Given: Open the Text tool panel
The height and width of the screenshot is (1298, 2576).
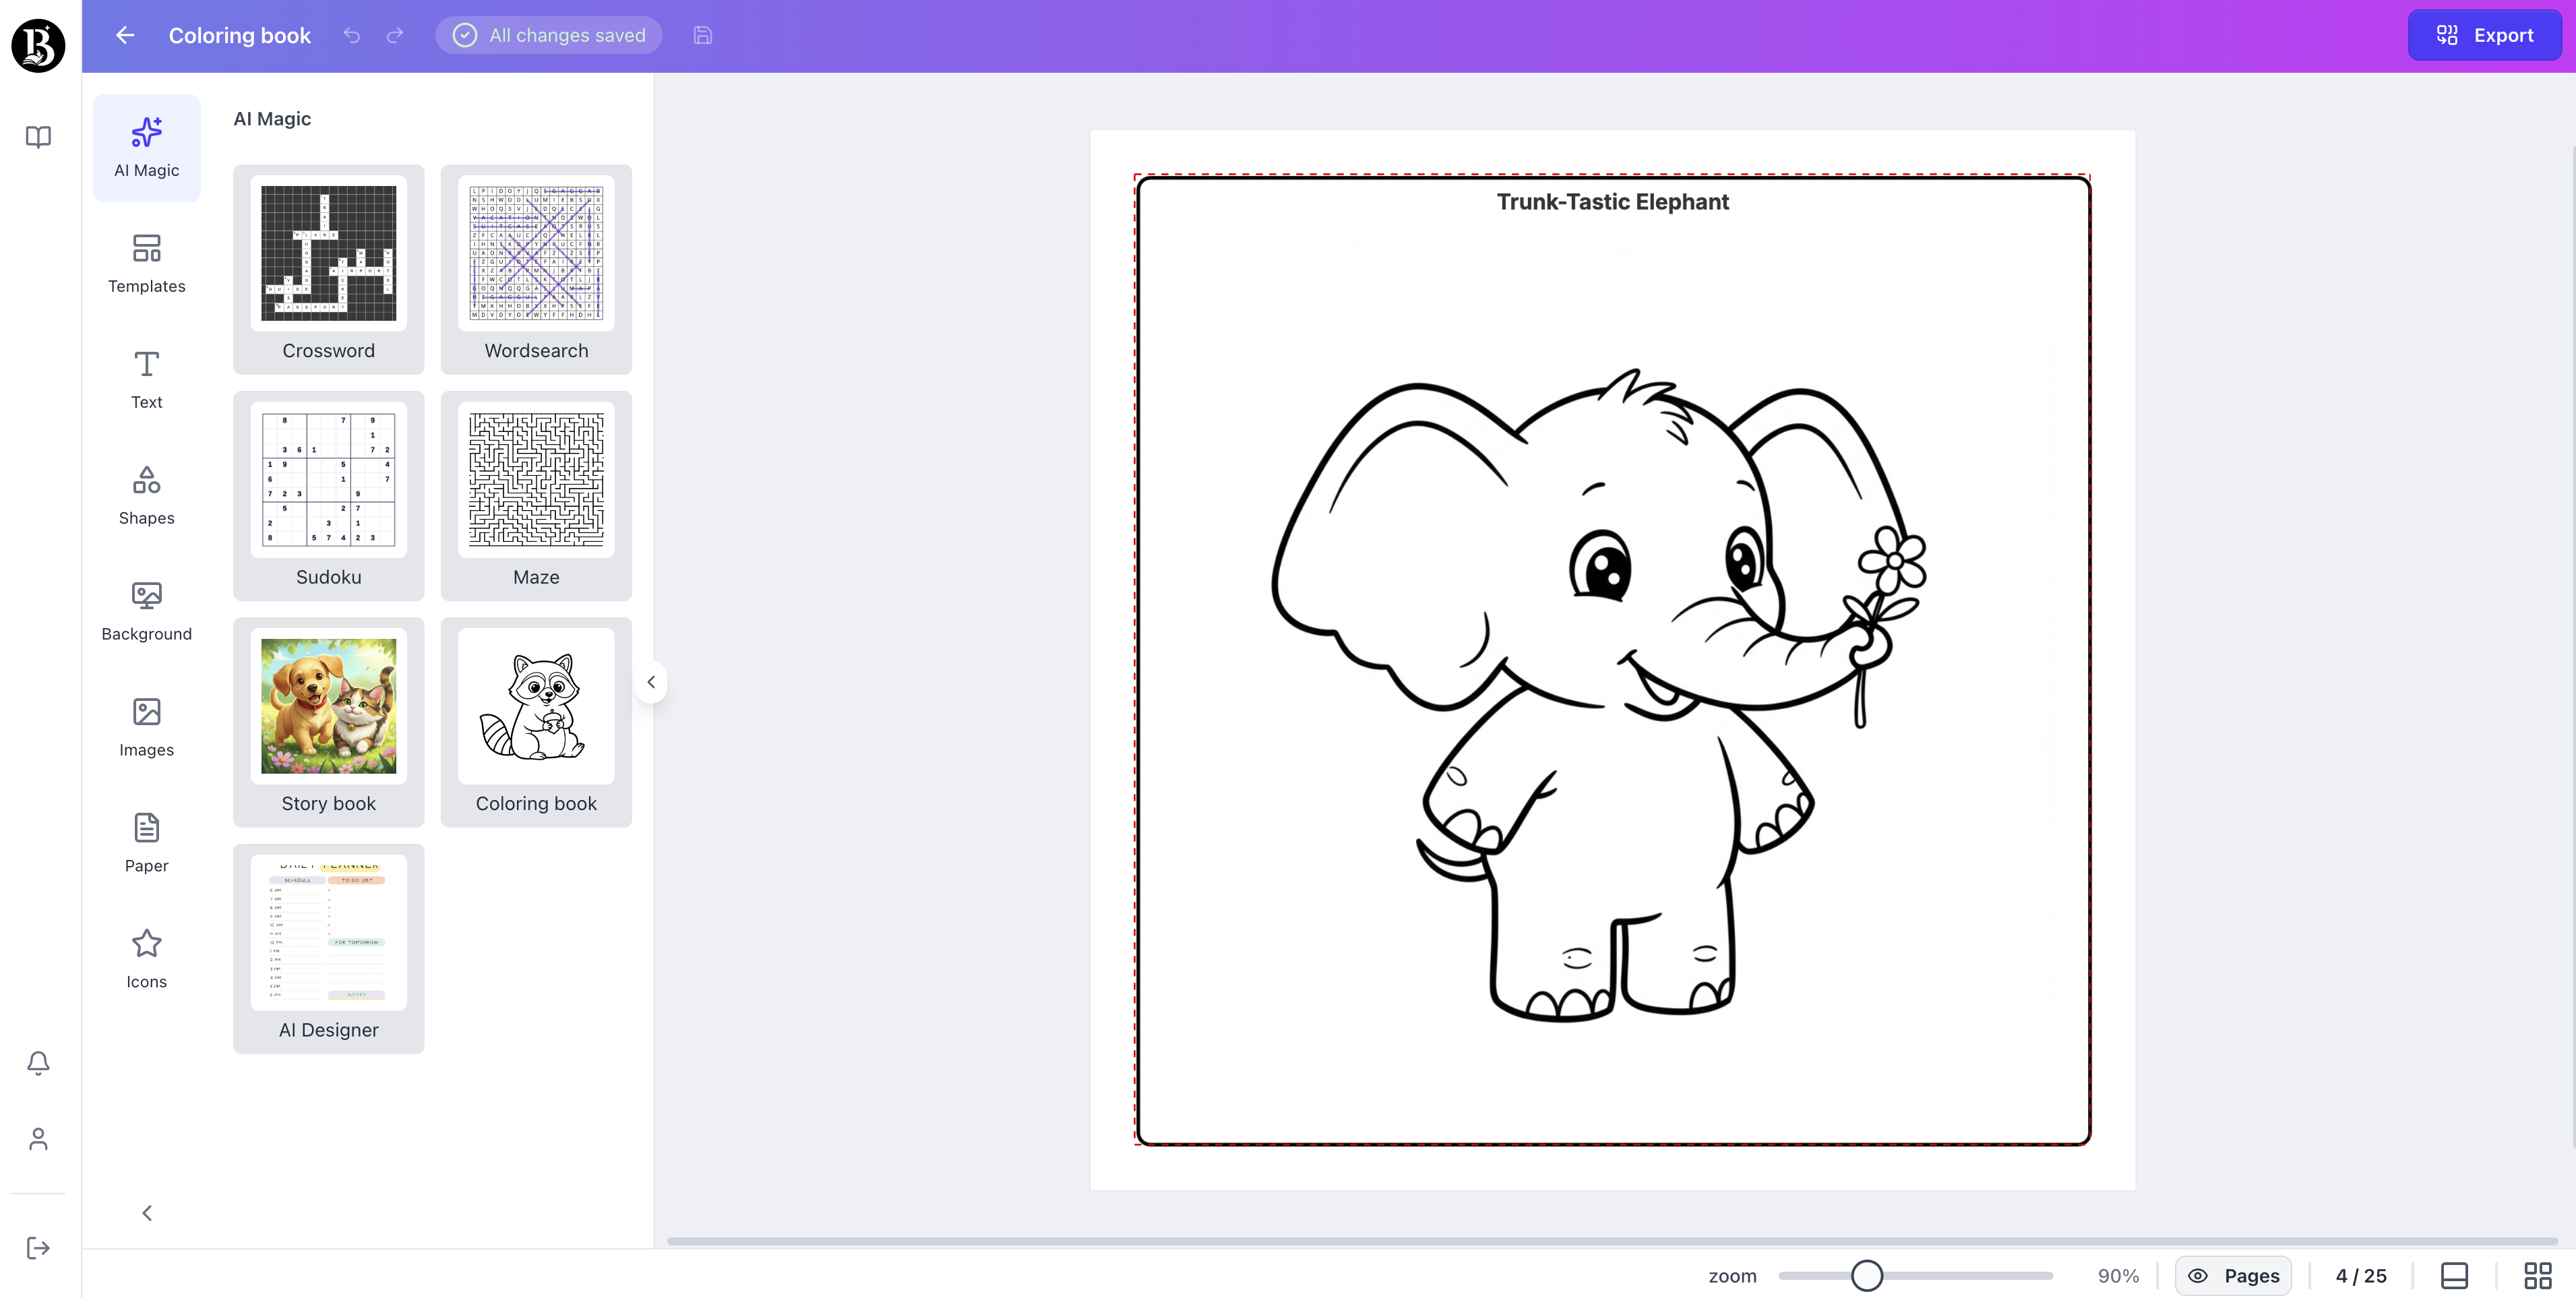Looking at the screenshot, I should (x=146, y=378).
